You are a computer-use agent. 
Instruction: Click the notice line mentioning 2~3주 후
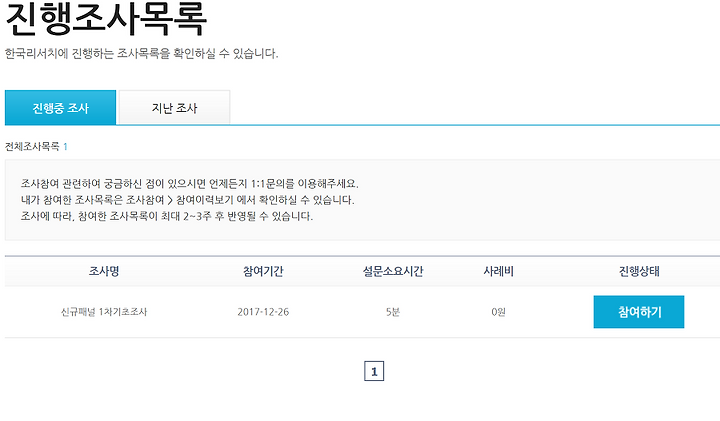(167, 216)
